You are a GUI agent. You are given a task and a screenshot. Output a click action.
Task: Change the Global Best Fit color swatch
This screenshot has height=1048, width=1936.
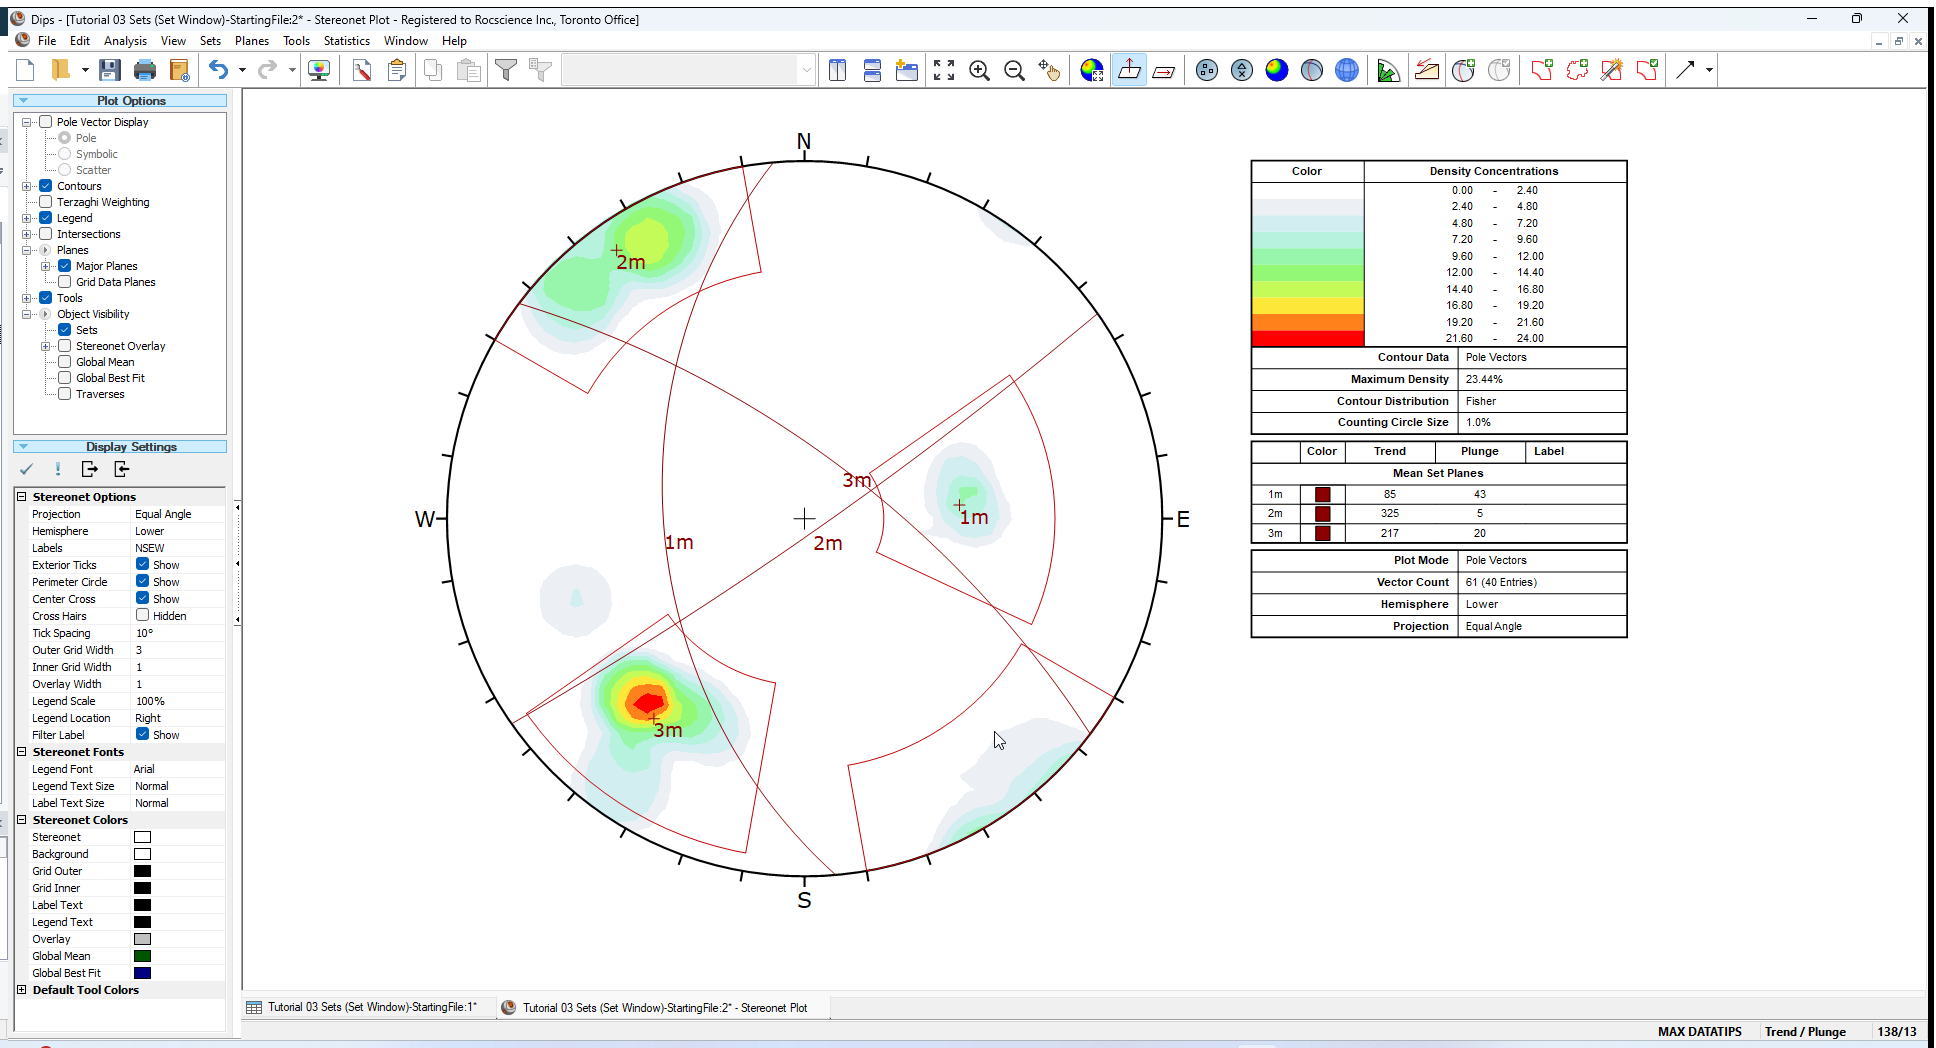(142, 972)
